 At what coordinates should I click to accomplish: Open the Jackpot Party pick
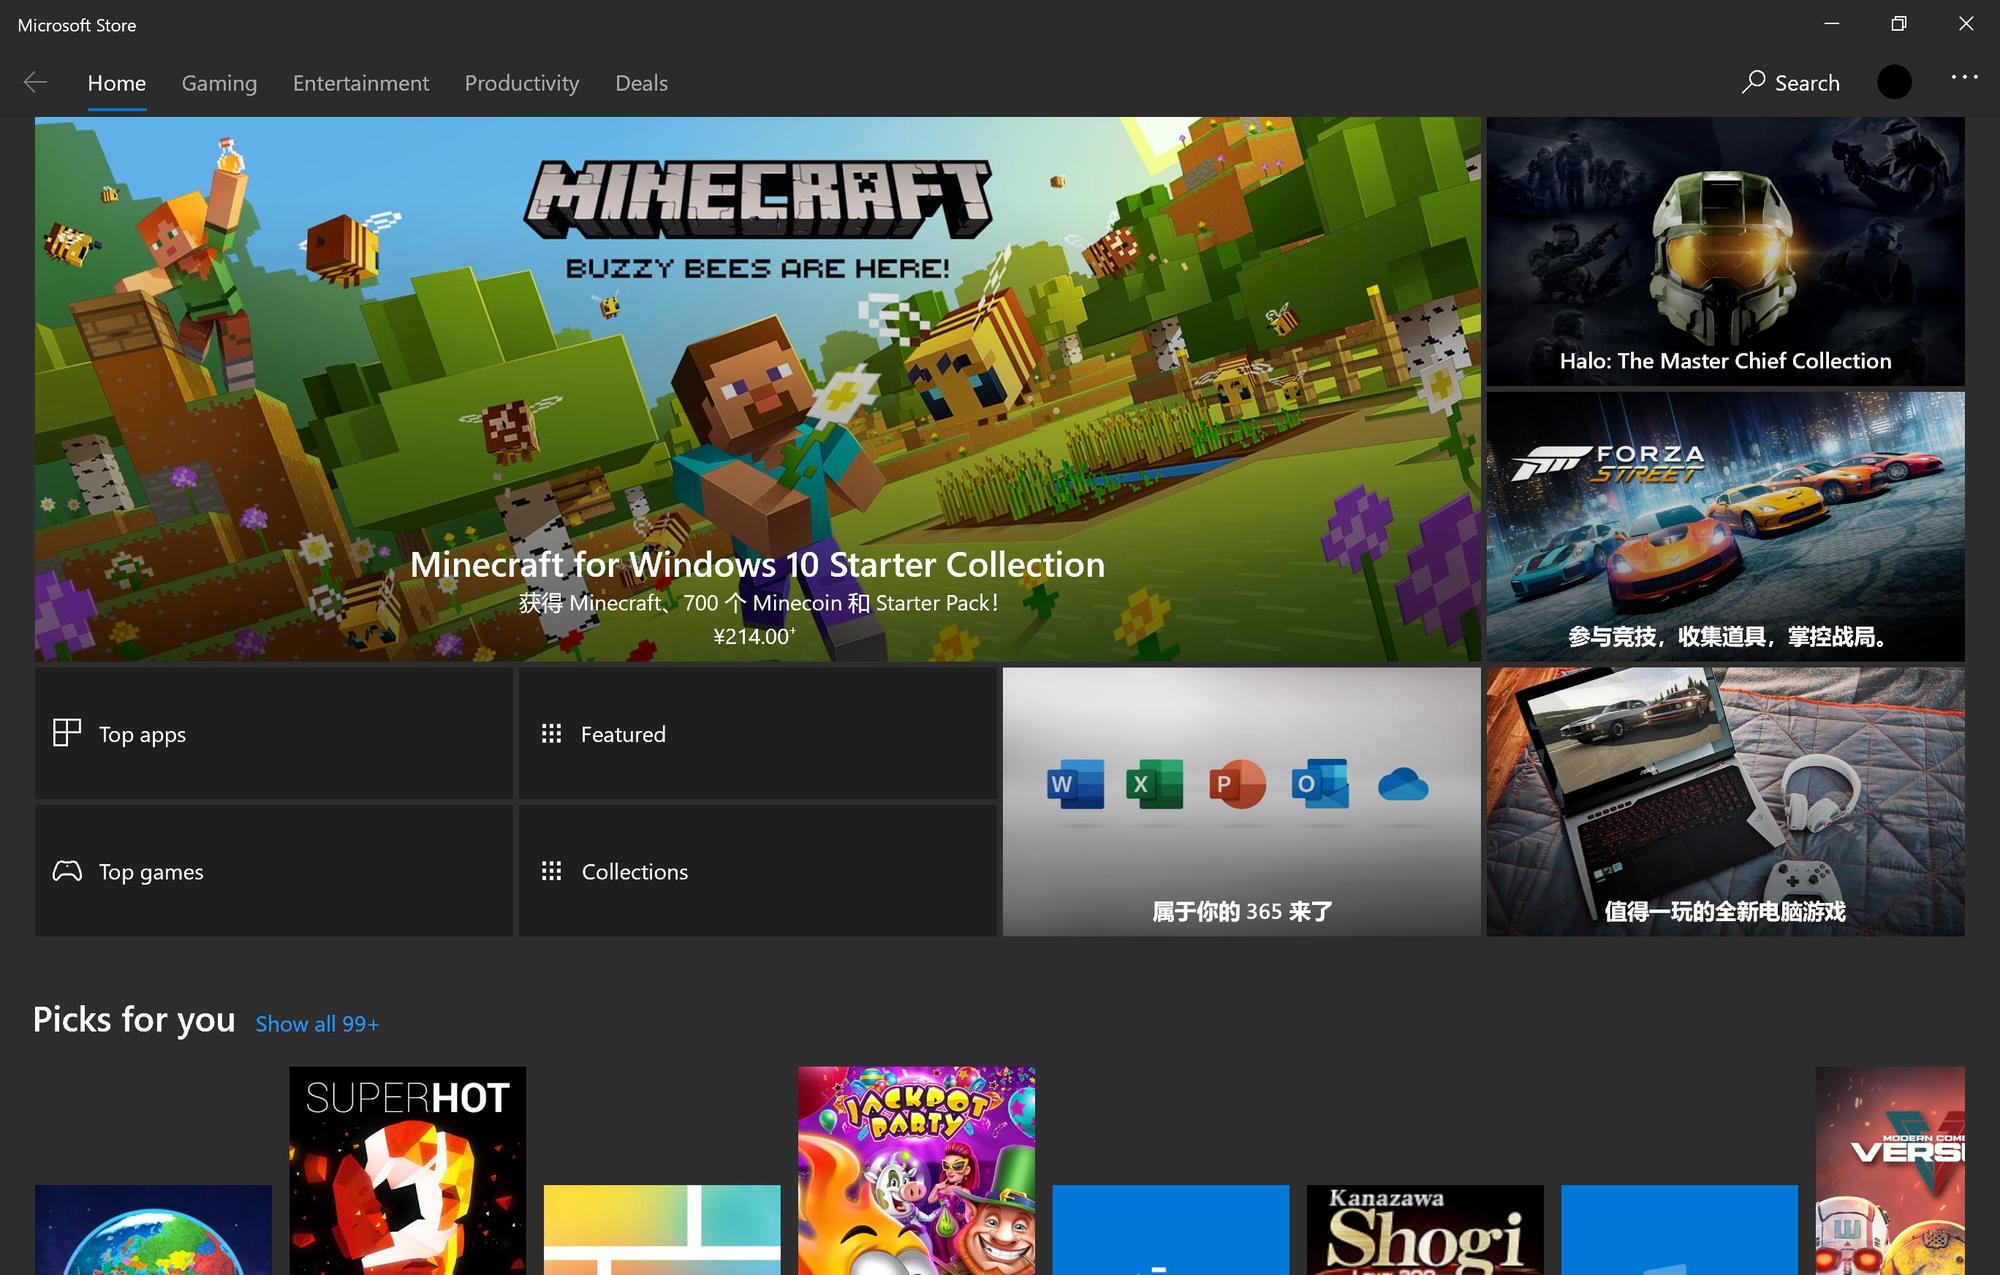tap(916, 1171)
